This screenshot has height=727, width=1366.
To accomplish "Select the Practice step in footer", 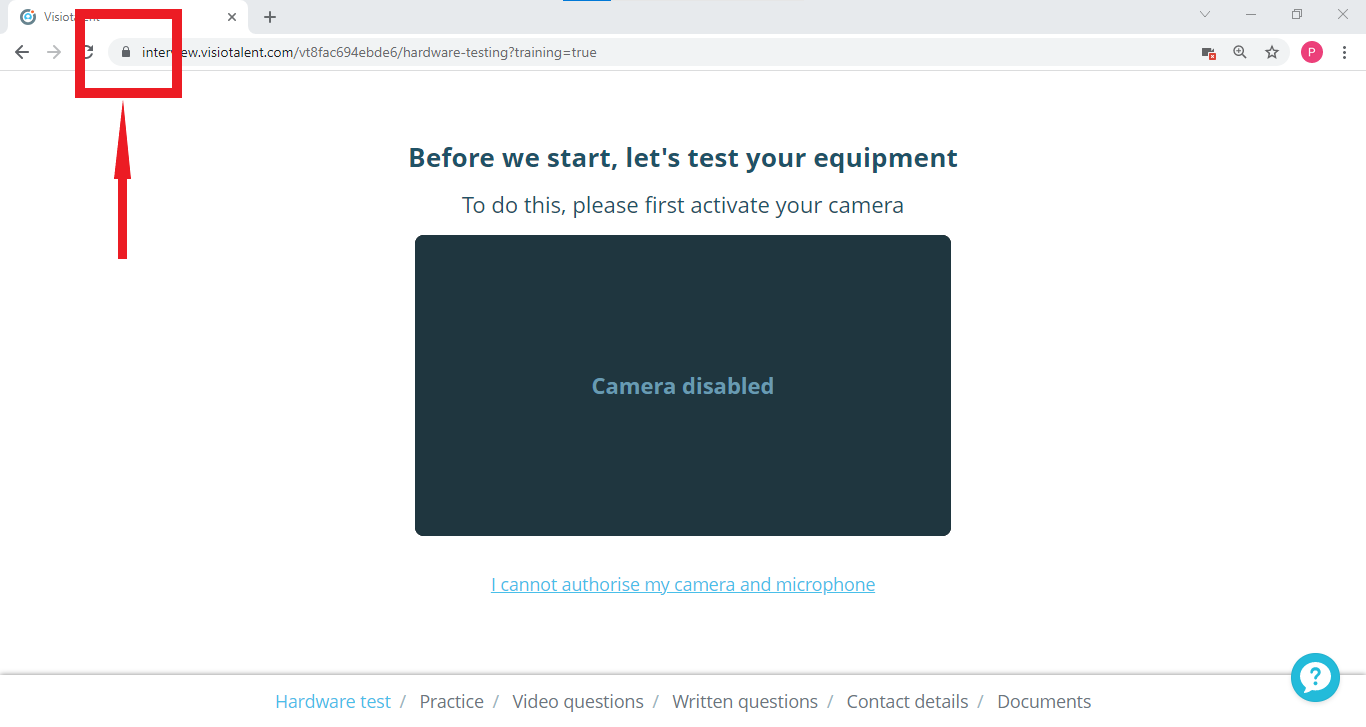I will click(x=451, y=702).
